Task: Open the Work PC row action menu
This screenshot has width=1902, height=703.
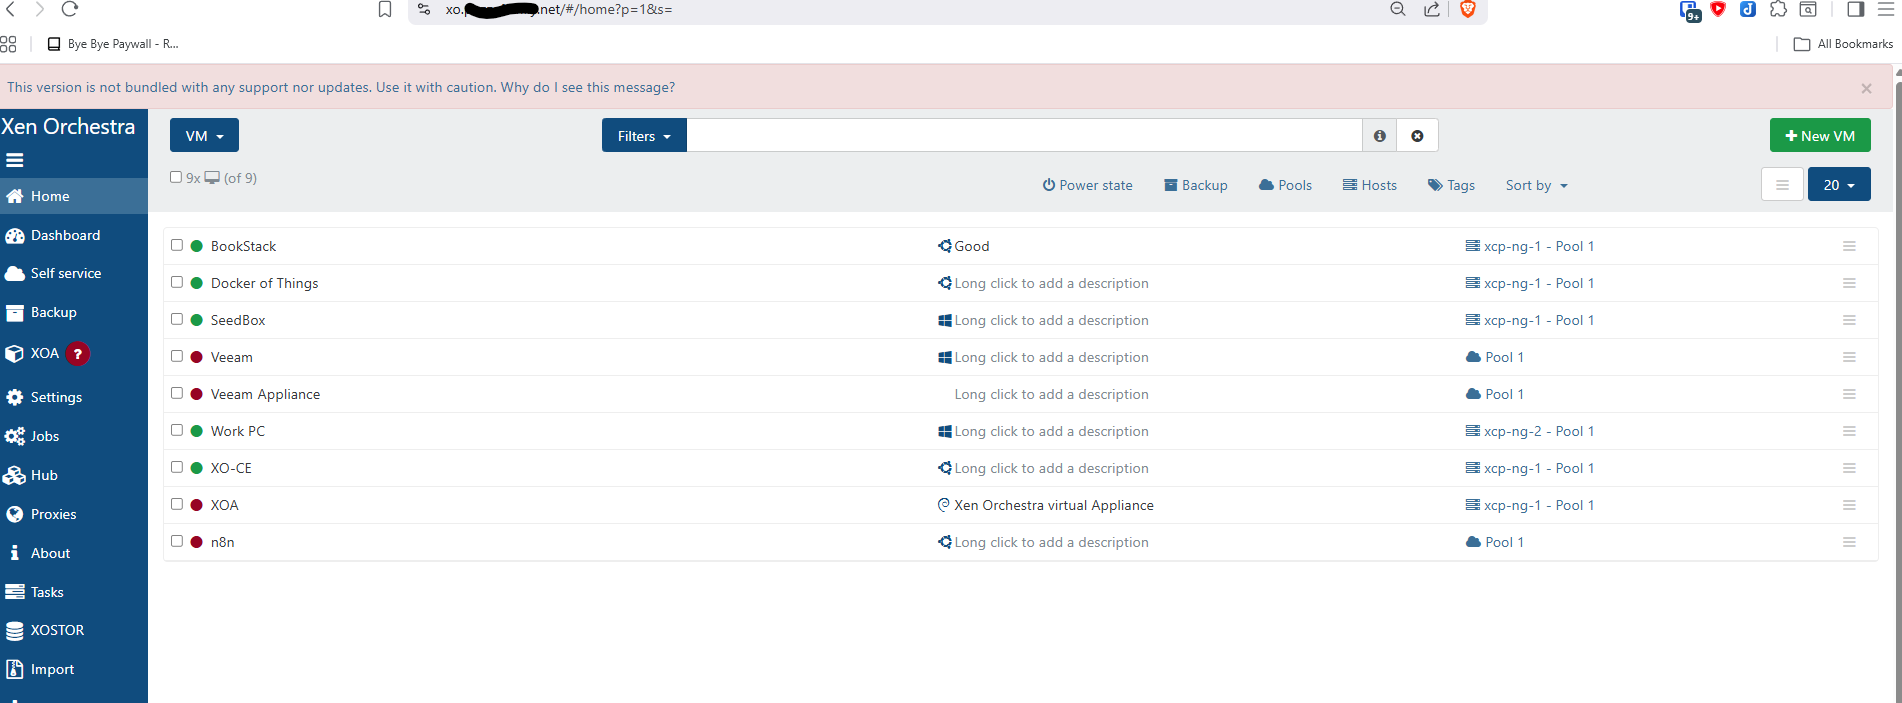Action: pyautogui.click(x=1849, y=431)
